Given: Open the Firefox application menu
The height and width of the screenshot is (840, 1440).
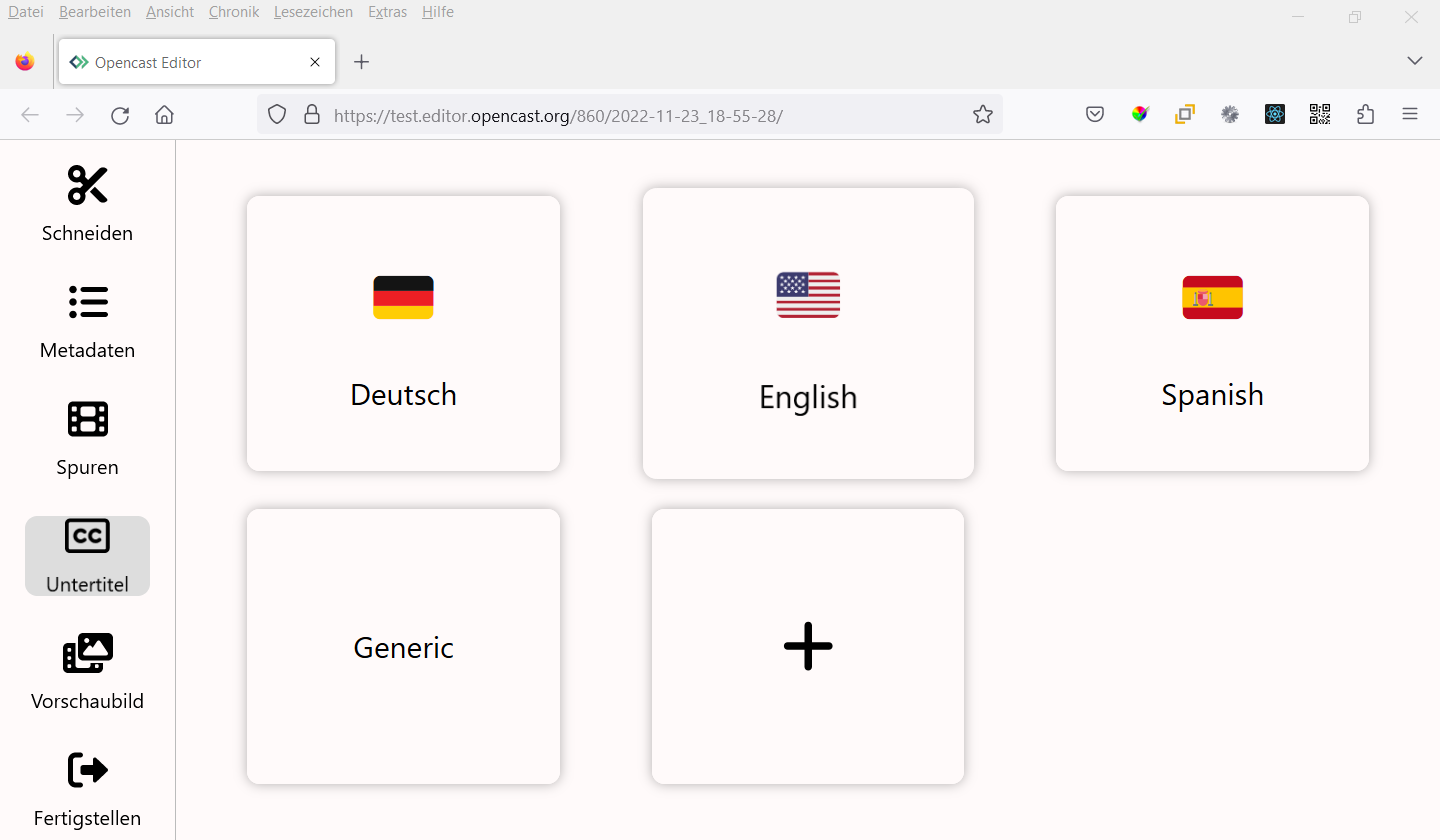Looking at the screenshot, I should click(1410, 114).
